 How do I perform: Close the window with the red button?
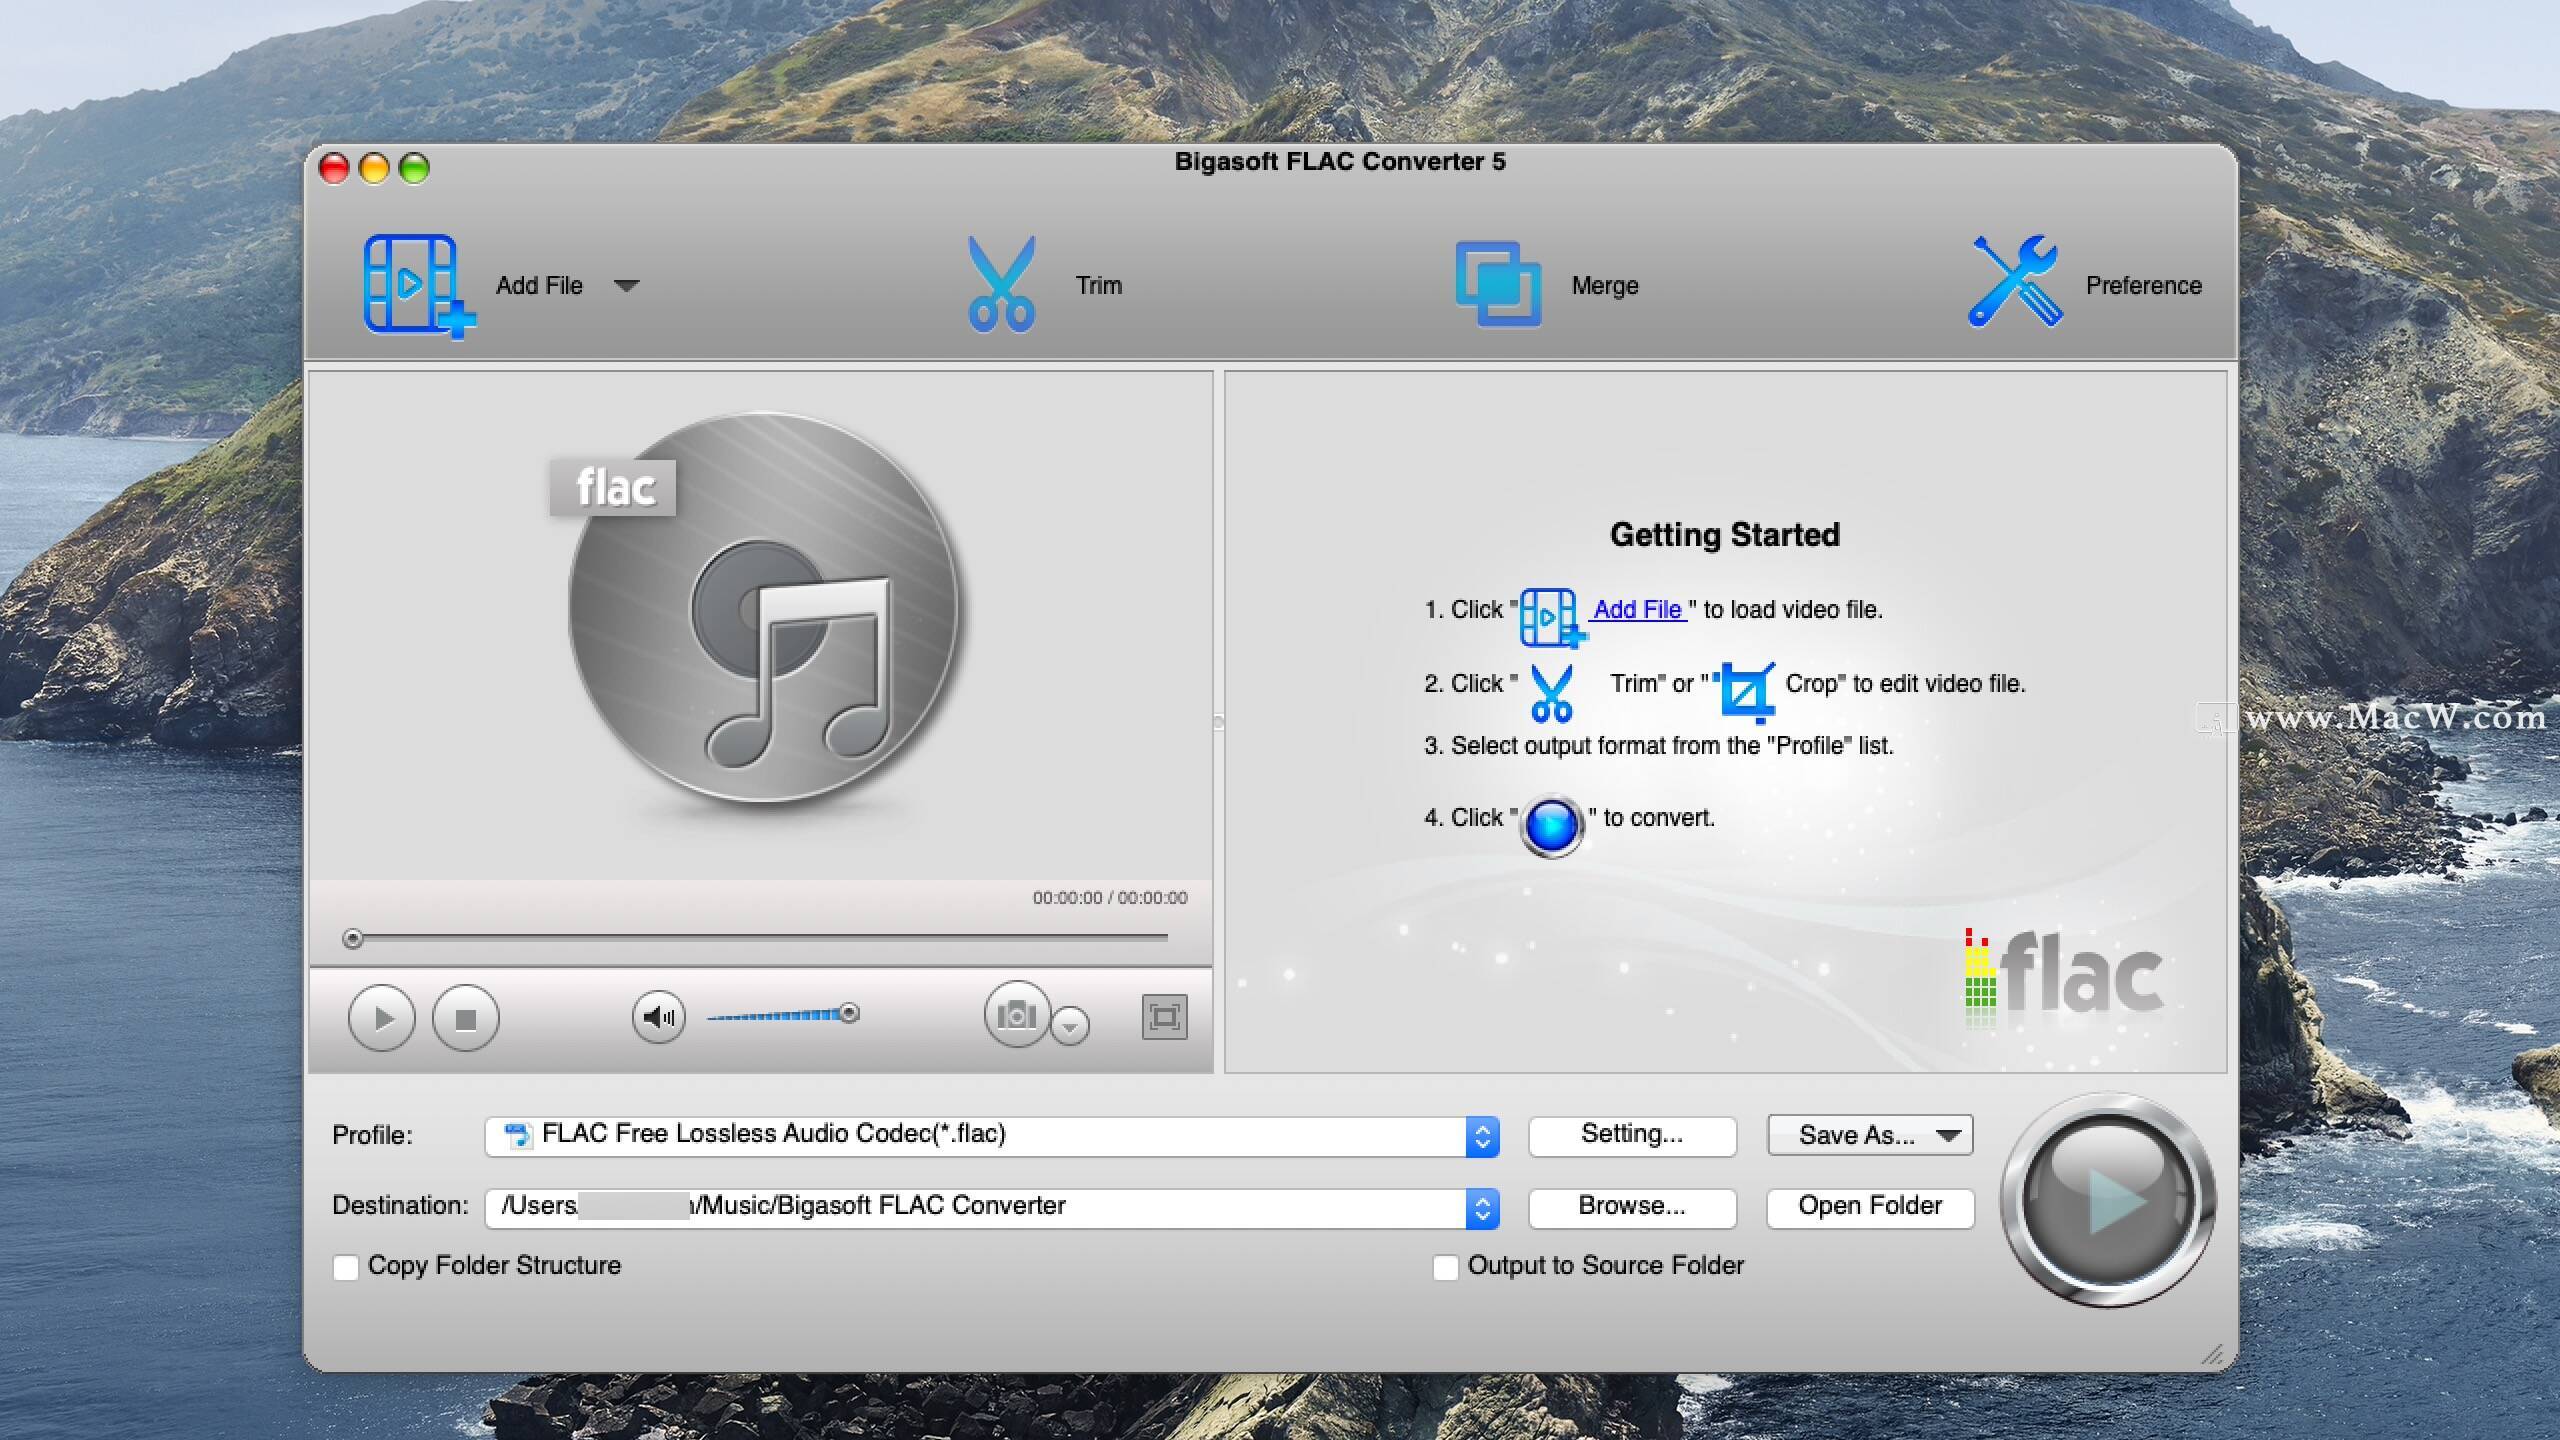(x=334, y=168)
